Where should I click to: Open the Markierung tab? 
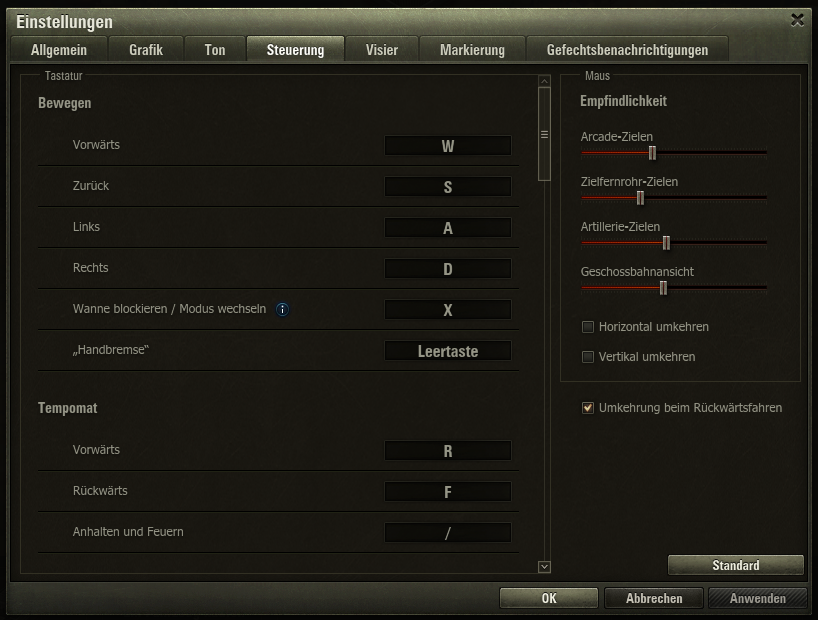[x=472, y=50]
